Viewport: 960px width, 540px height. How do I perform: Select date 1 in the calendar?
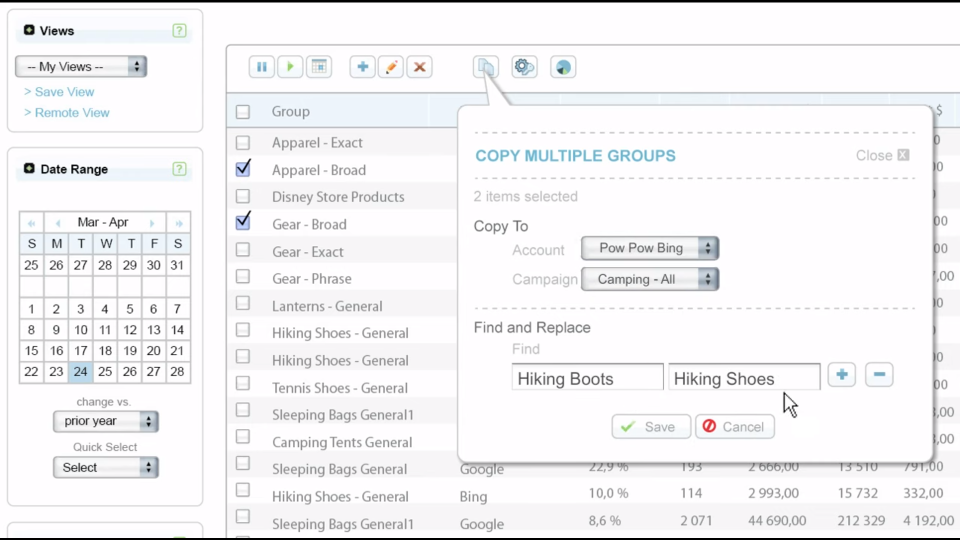[31, 309]
